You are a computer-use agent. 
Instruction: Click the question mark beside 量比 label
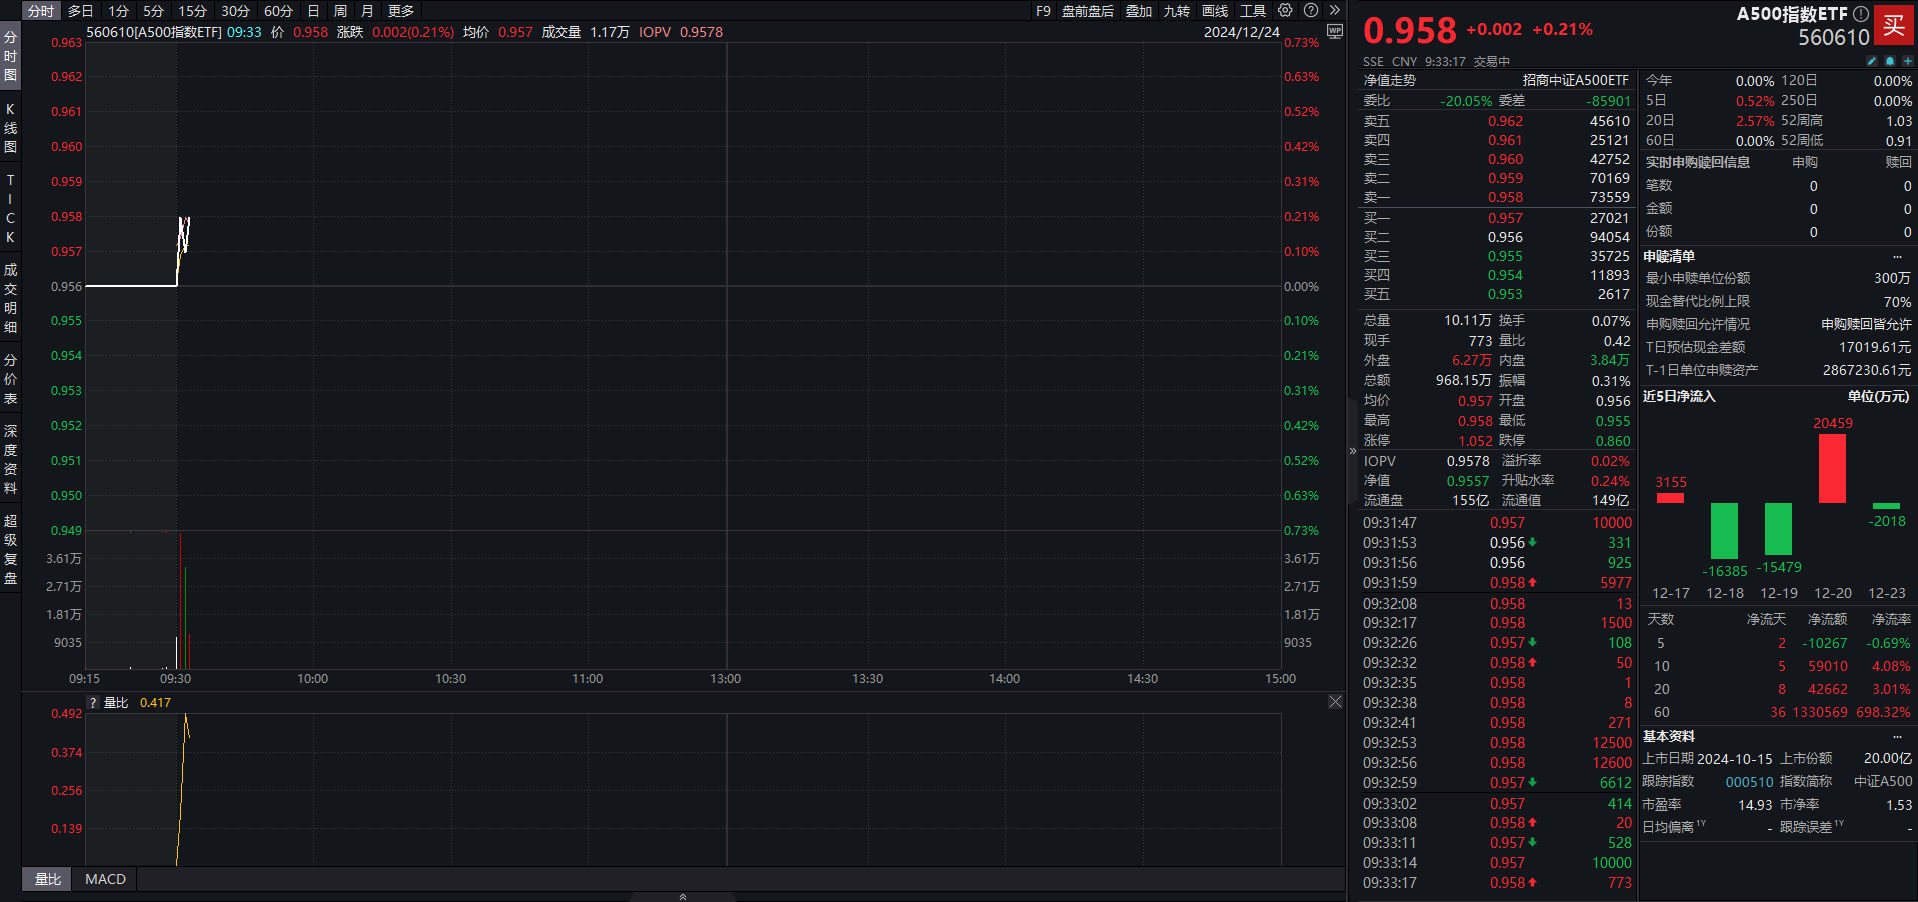[93, 703]
